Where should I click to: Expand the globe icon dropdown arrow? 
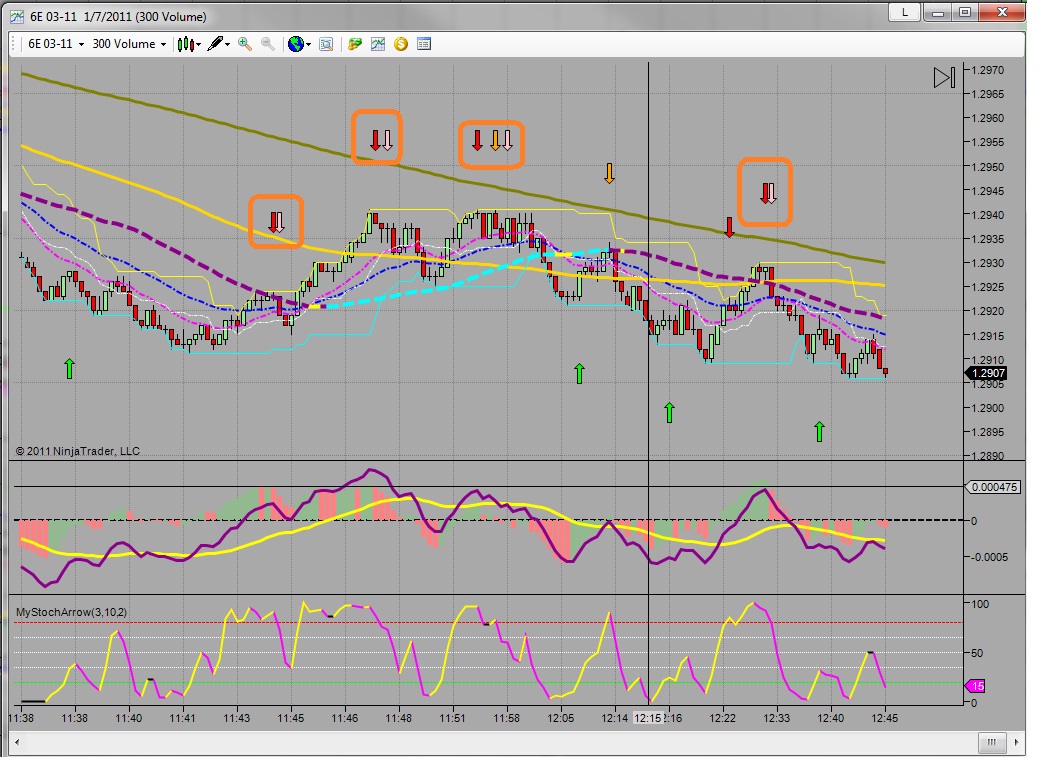tap(309, 44)
